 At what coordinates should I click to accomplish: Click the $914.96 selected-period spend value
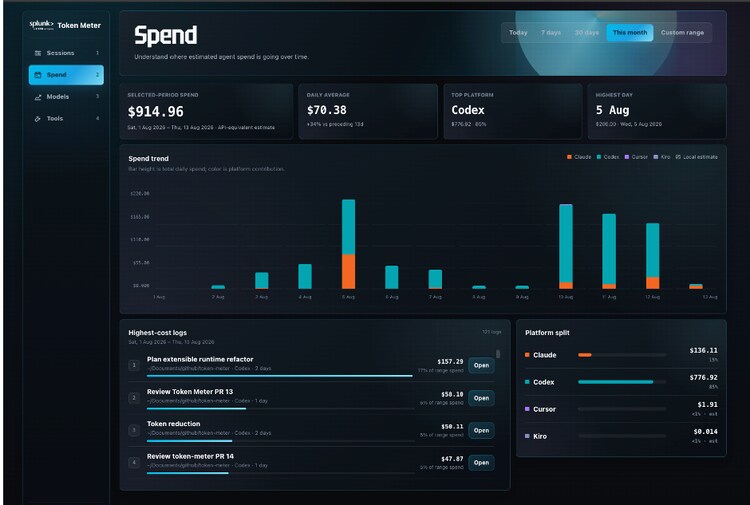pyautogui.click(x=155, y=112)
